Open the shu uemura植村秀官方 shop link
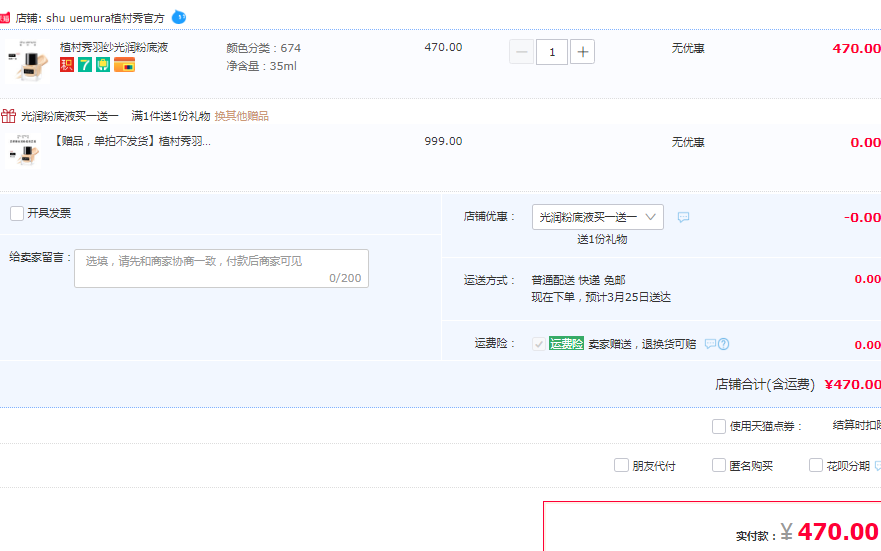Image resolution: width=881 pixels, height=551 pixels. point(105,18)
